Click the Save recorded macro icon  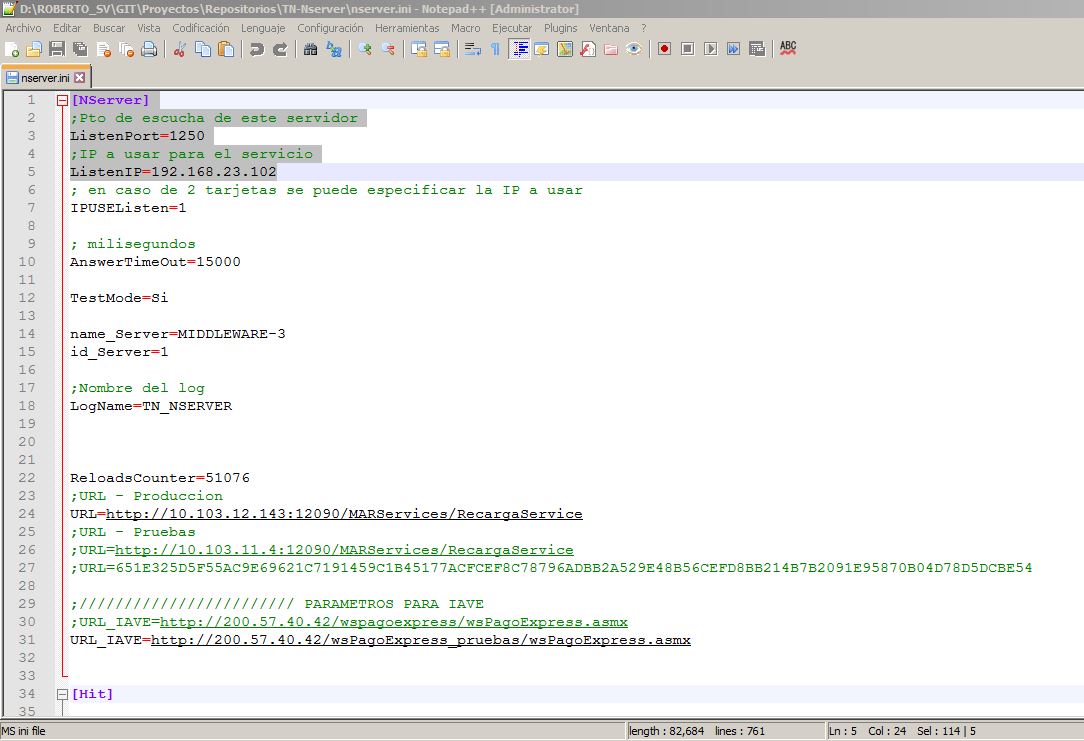click(757, 49)
